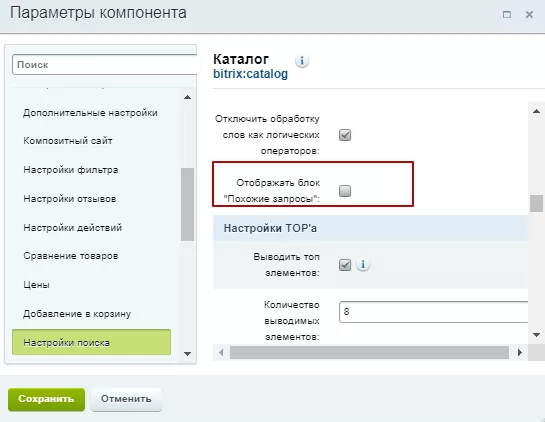Select Сравнение товаров in the sidebar
The image size is (545, 422).
pos(71,256)
